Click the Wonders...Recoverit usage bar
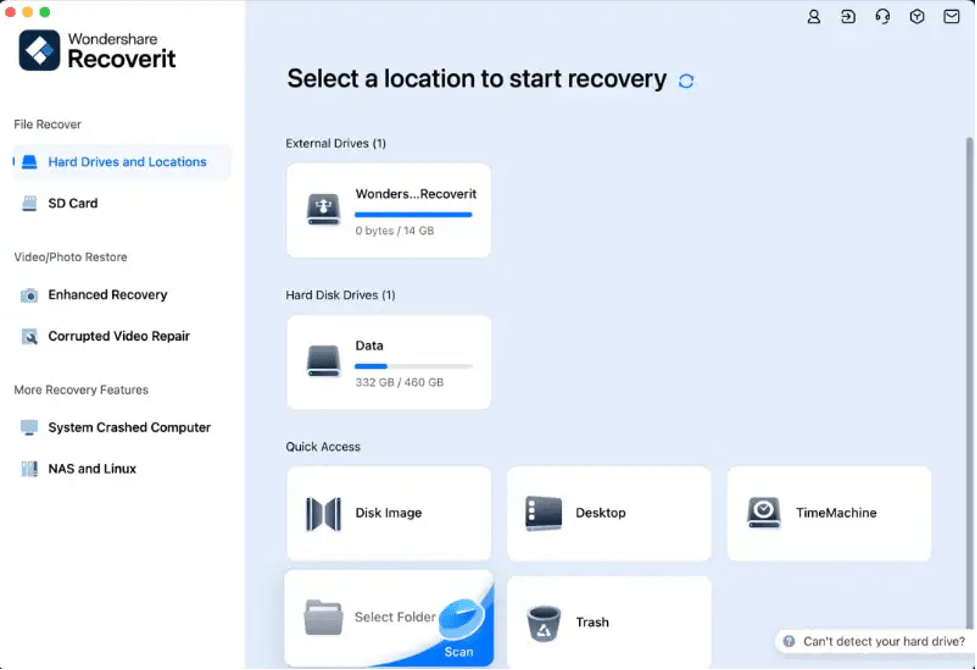Viewport: 977px width, 670px height. (x=414, y=214)
